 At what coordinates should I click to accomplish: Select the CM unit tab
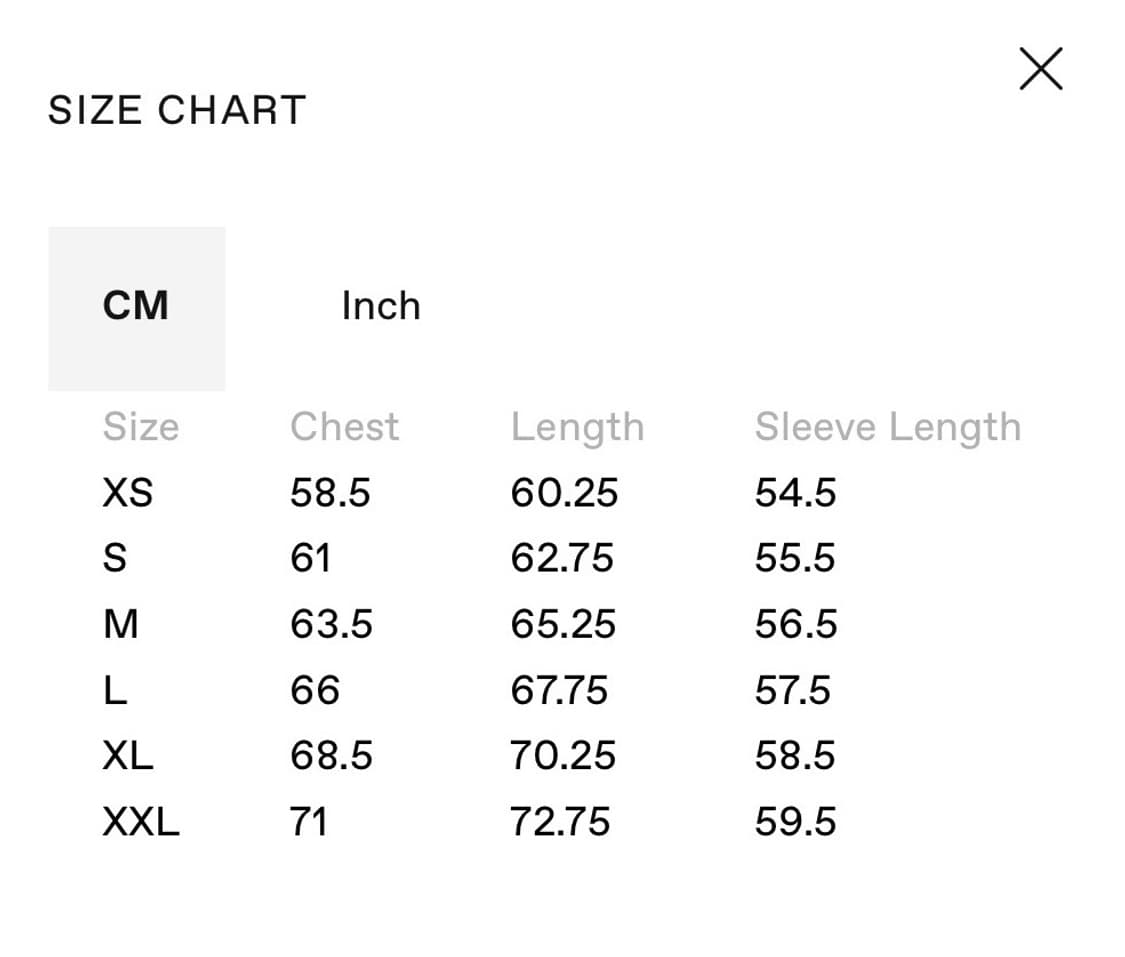click(136, 306)
